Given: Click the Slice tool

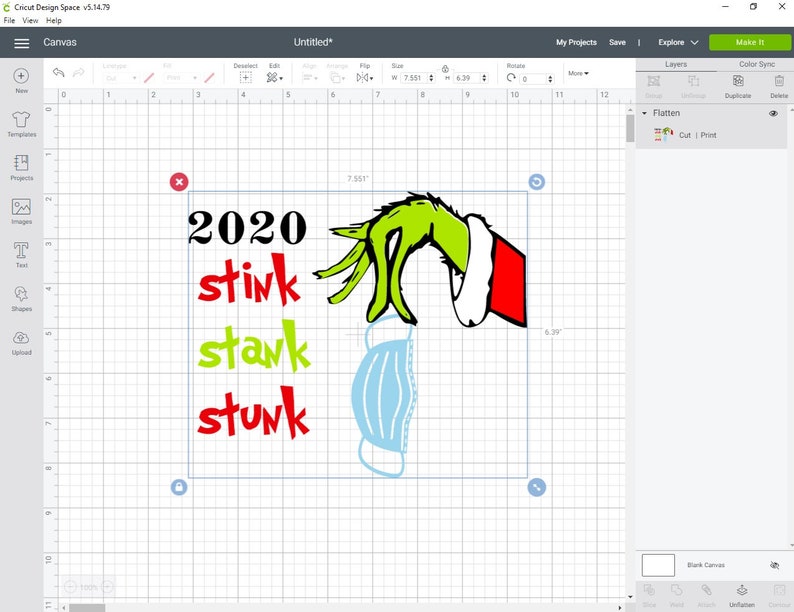Looking at the screenshot, I should tap(649, 595).
